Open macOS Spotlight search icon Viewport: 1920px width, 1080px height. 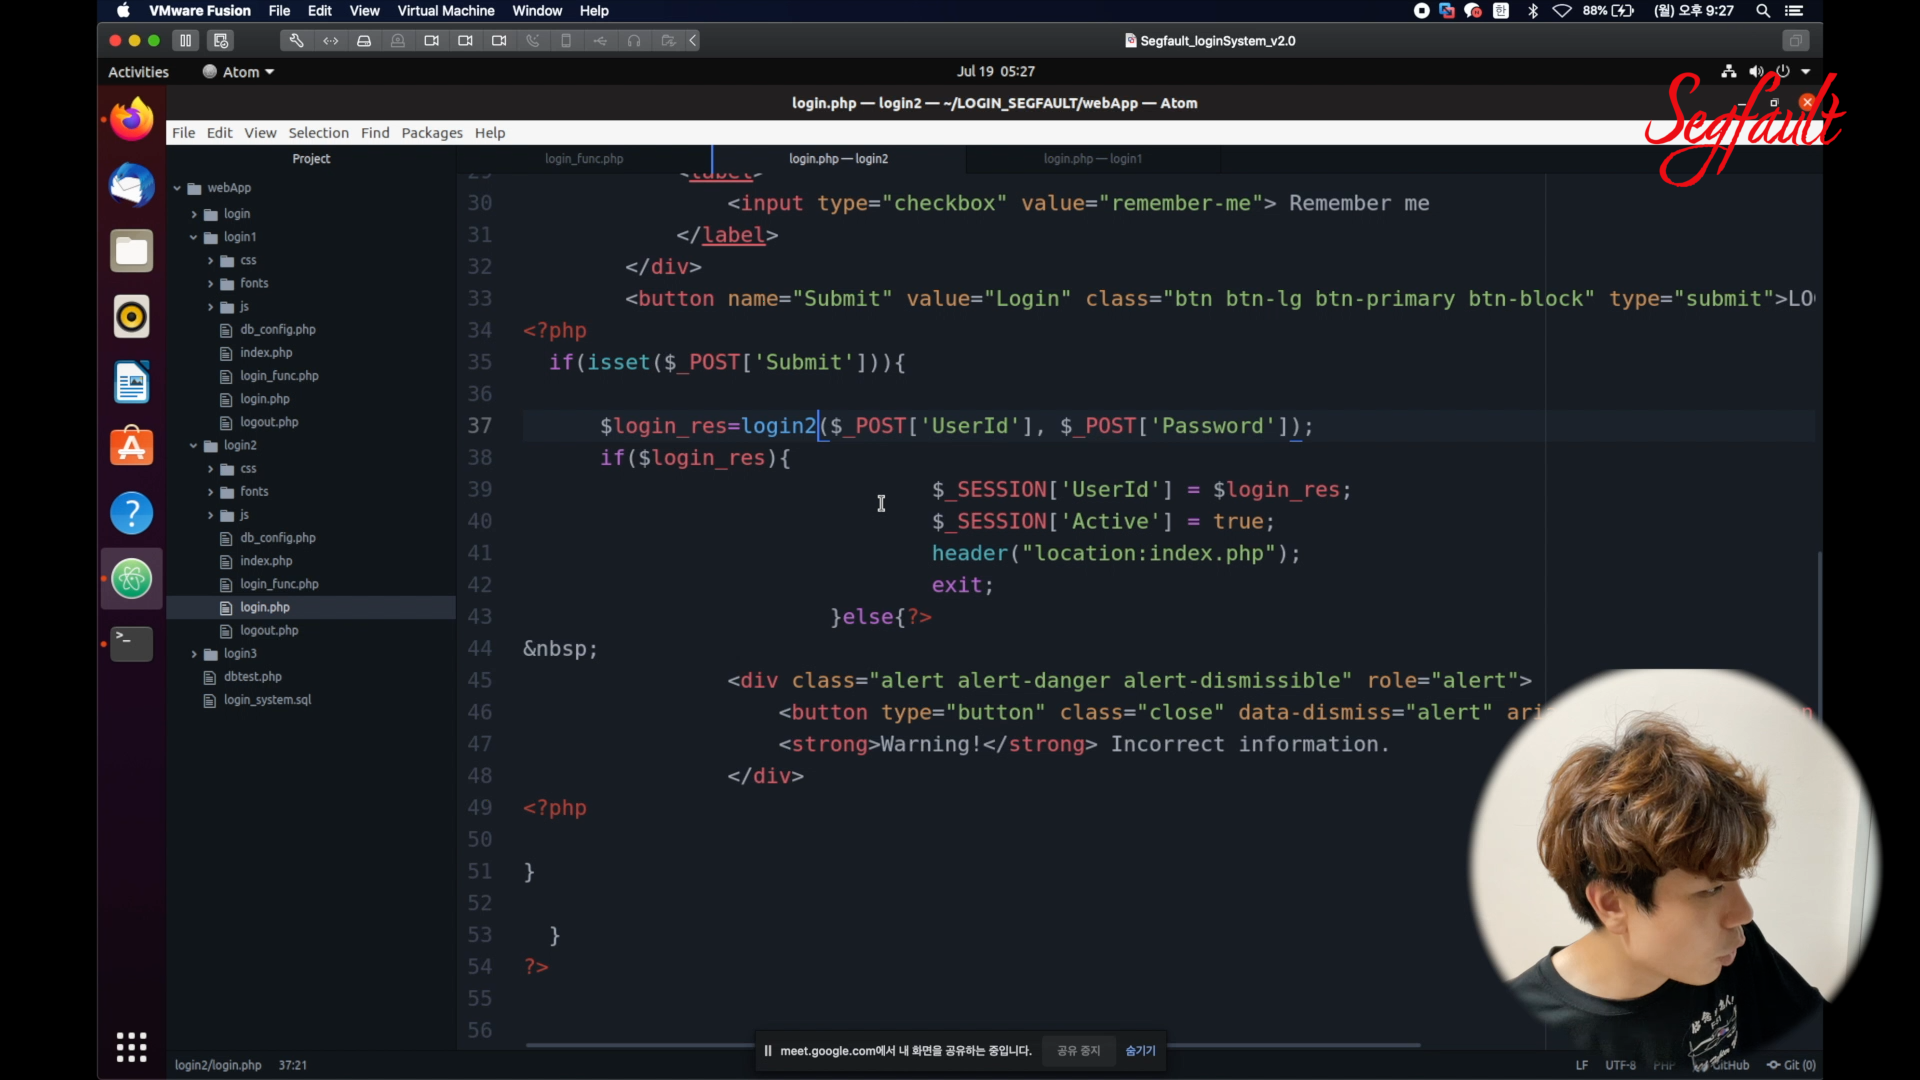(1763, 11)
